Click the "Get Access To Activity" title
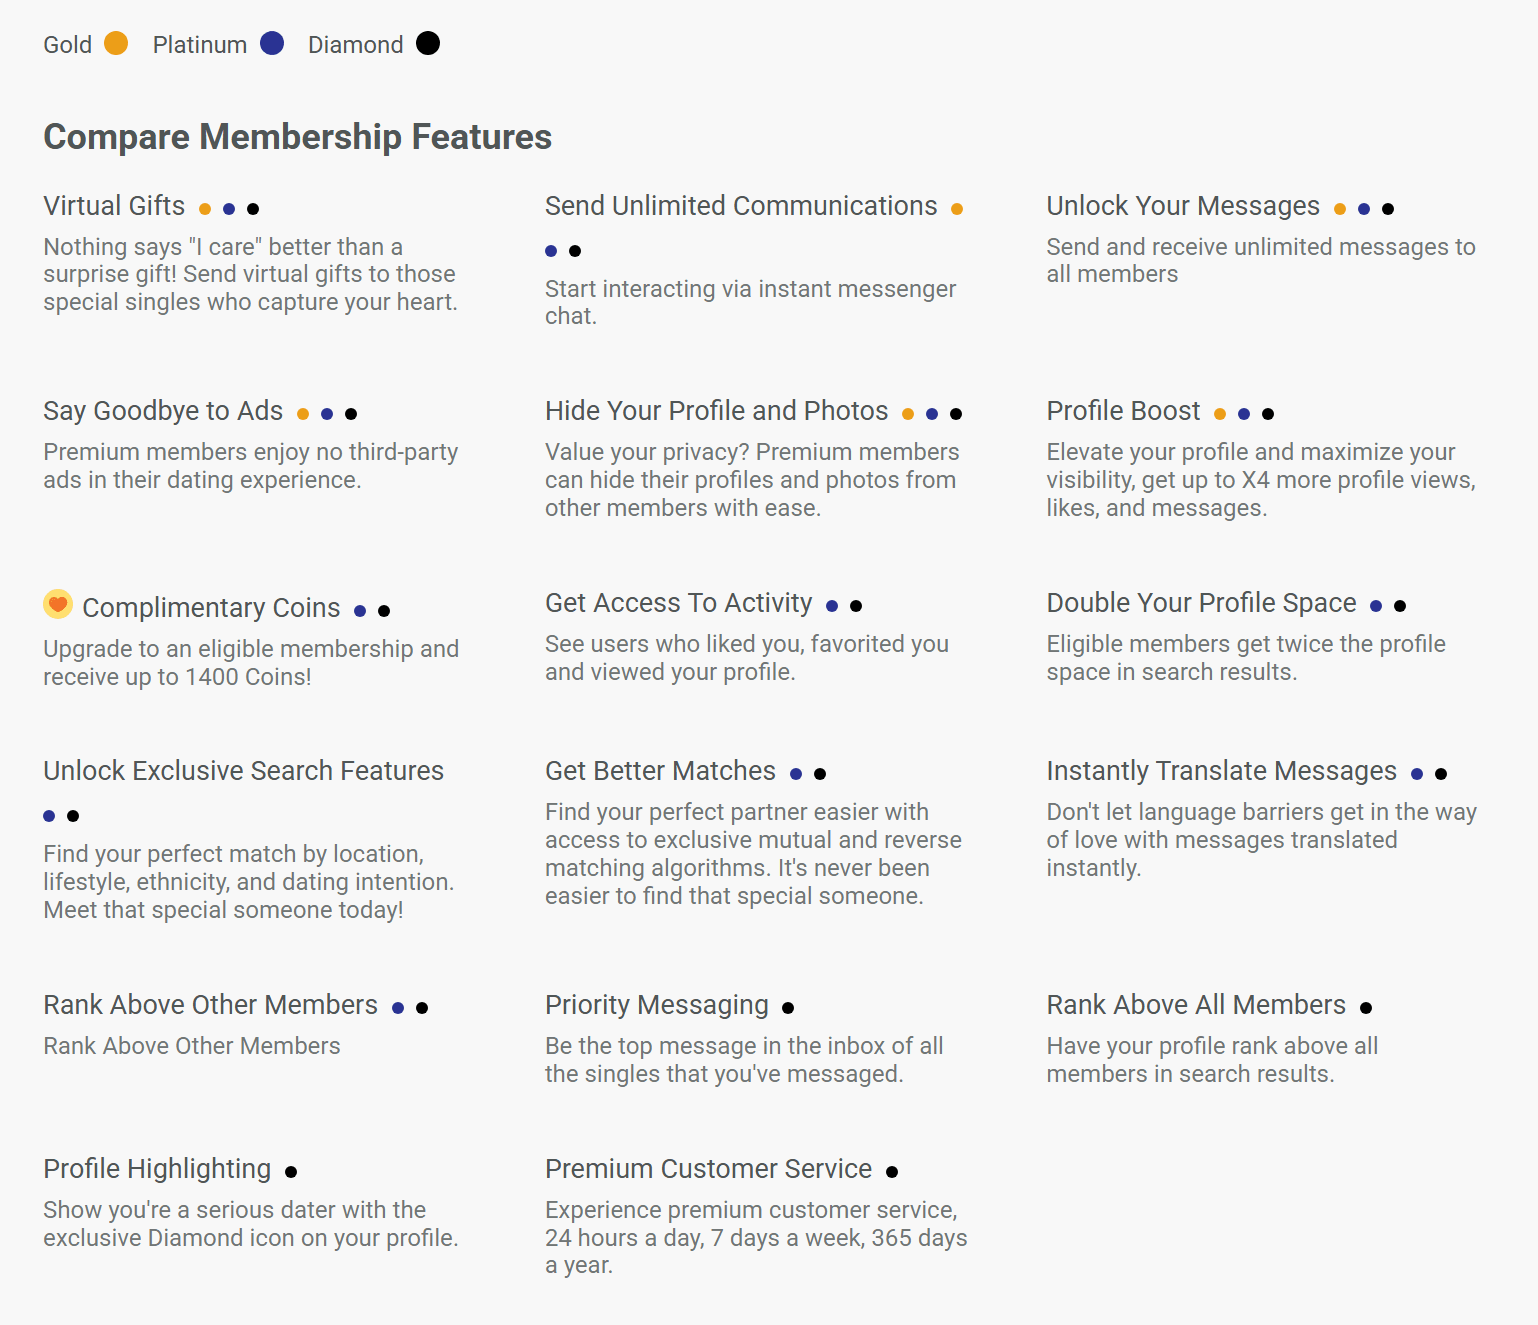 [678, 603]
